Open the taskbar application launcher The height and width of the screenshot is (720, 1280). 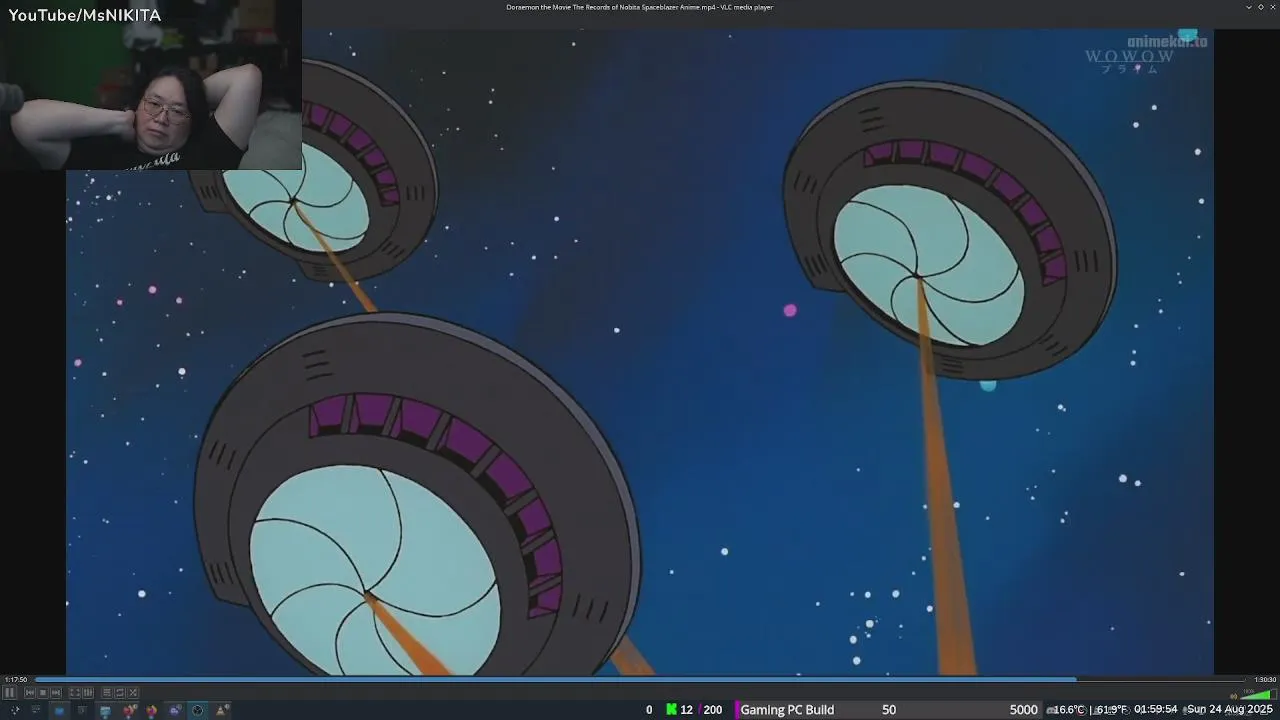[x=14, y=710]
